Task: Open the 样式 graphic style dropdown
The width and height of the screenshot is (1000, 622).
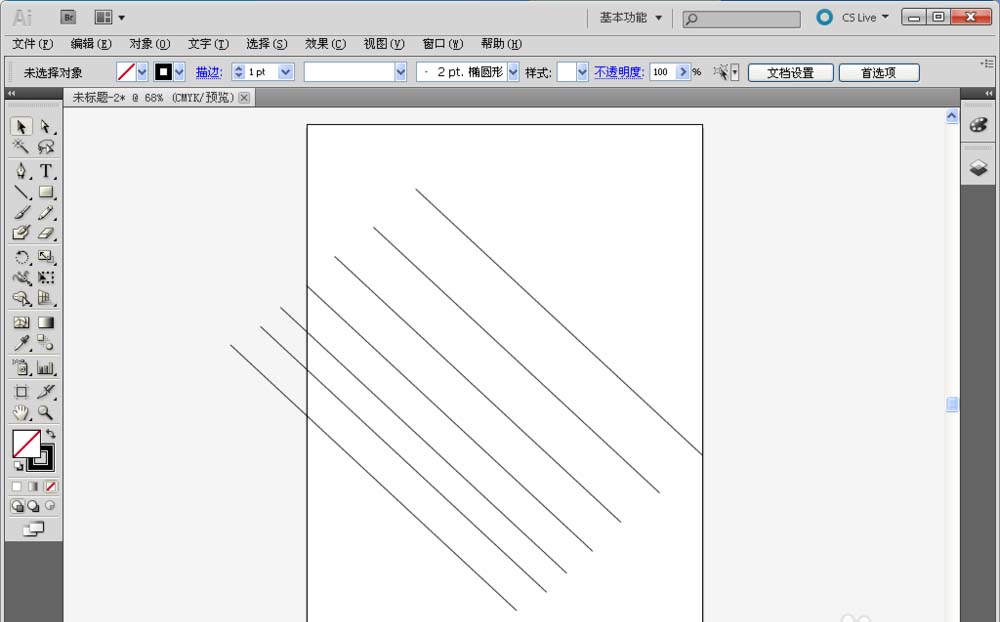Action: 582,72
